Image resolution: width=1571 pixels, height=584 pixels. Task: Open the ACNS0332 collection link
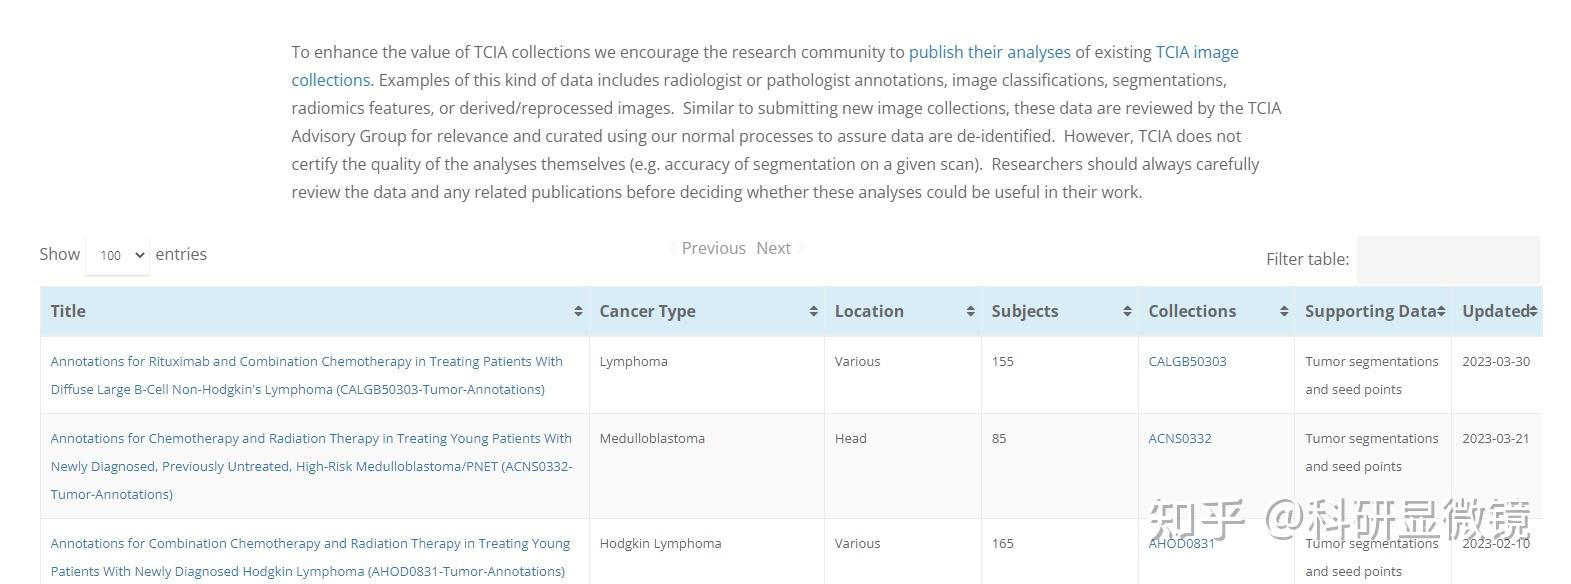click(x=1179, y=438)
